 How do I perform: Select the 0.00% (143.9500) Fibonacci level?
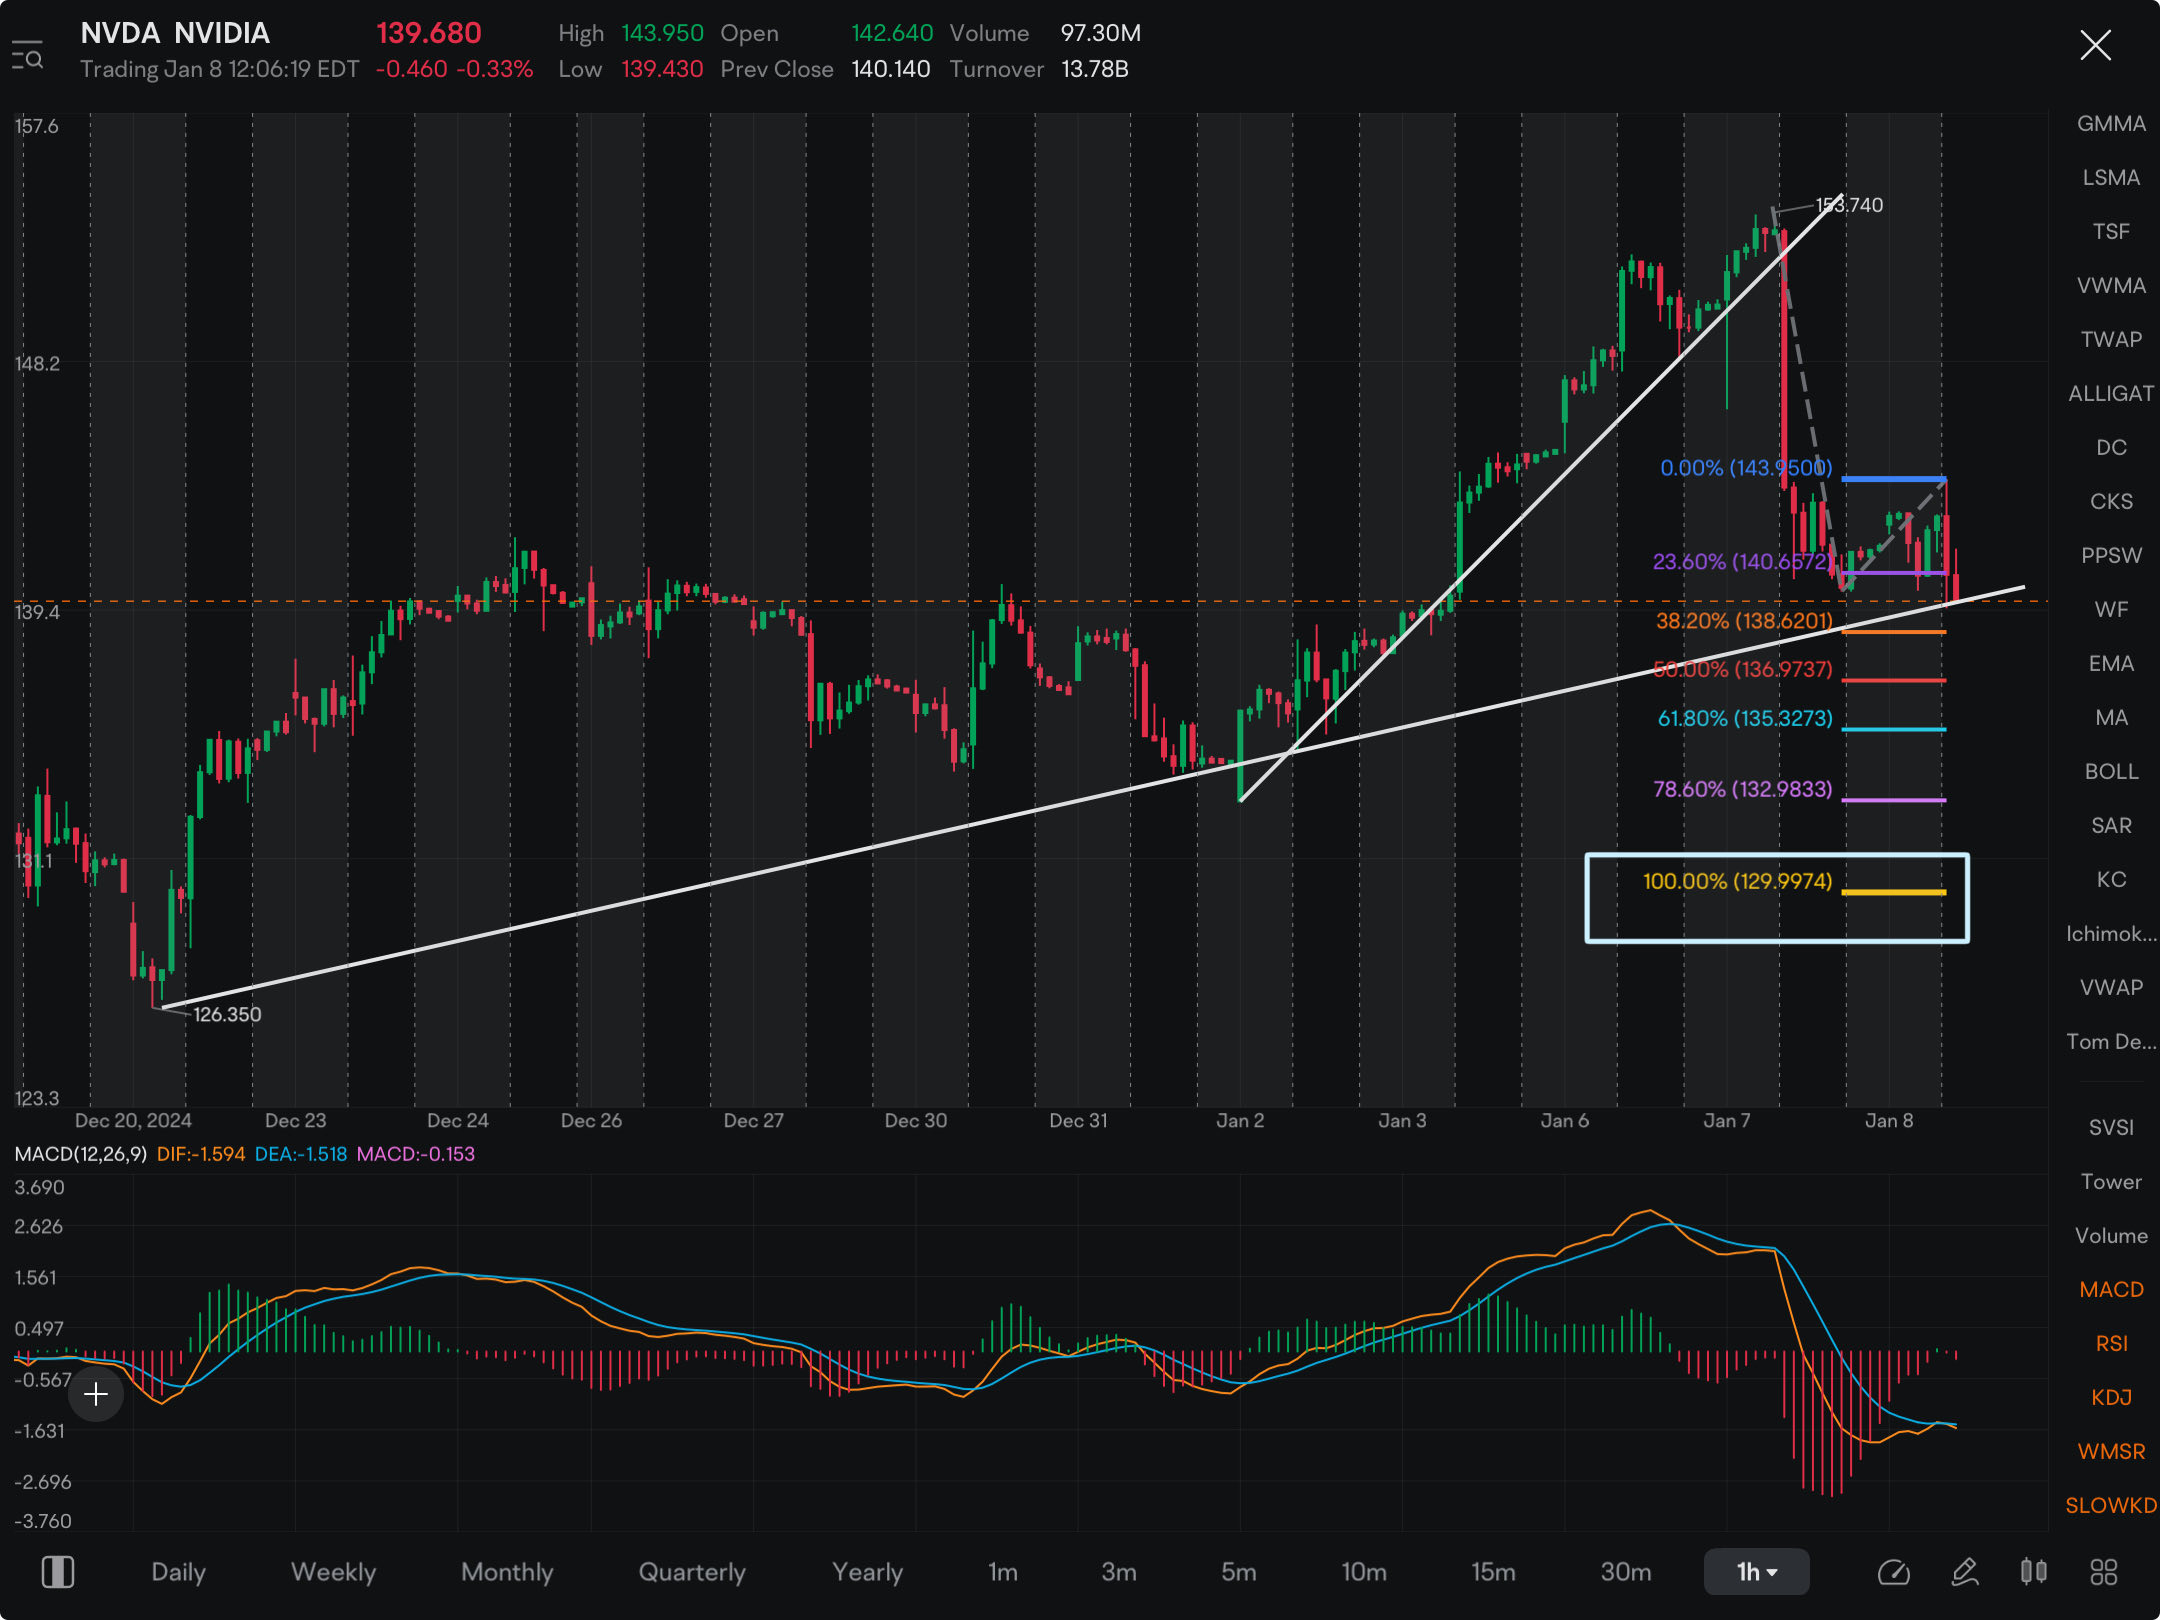click(x=1746, y=468)
